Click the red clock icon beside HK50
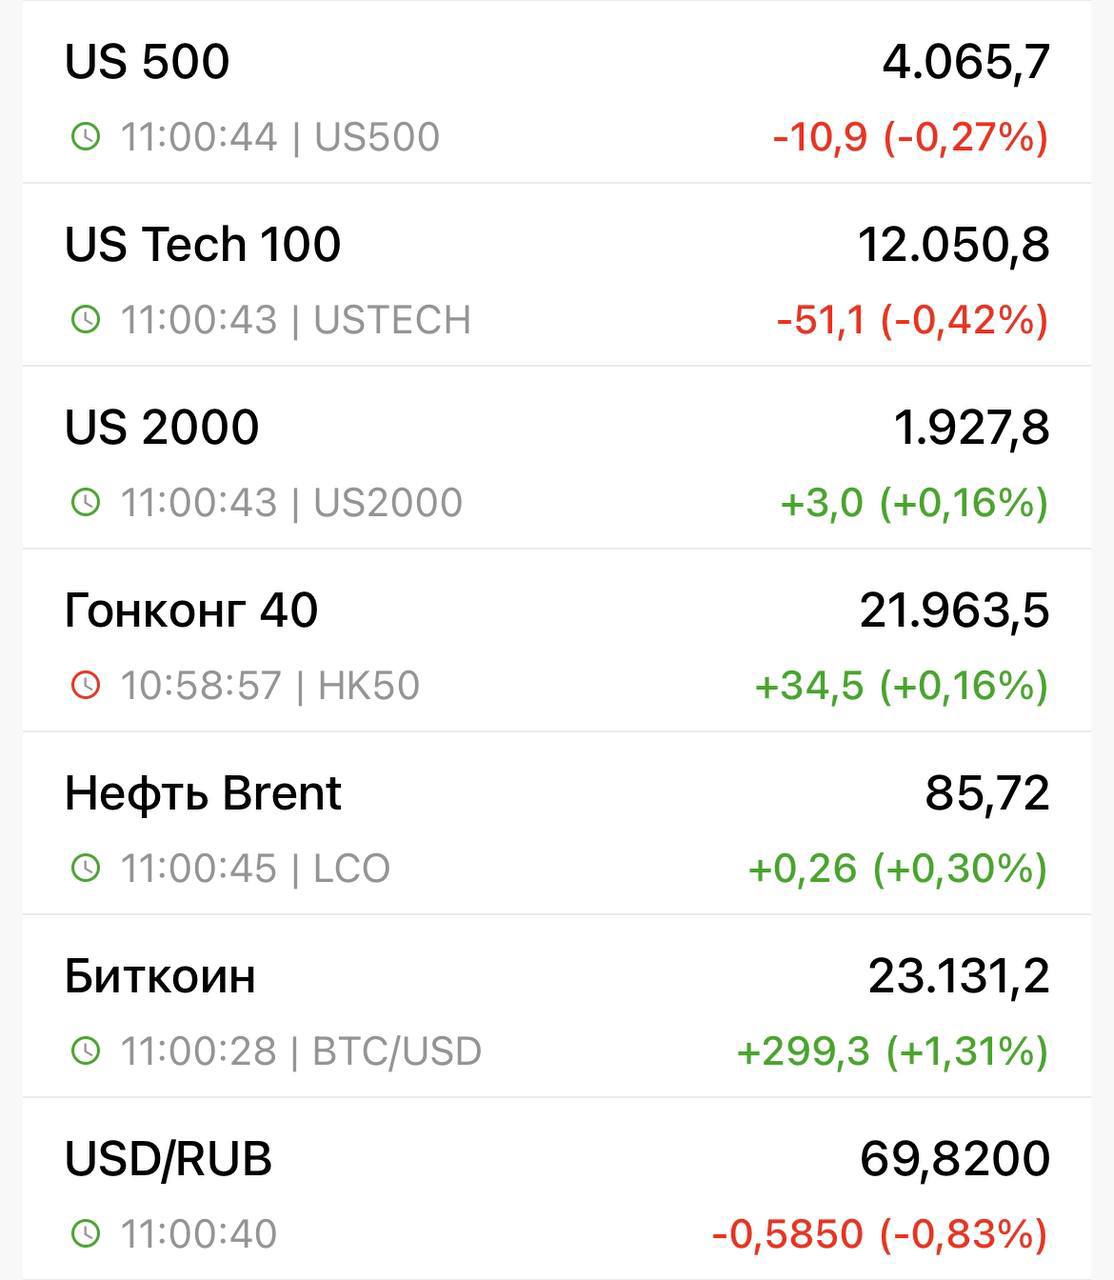1114x1280 pixels. click(86, 685)
